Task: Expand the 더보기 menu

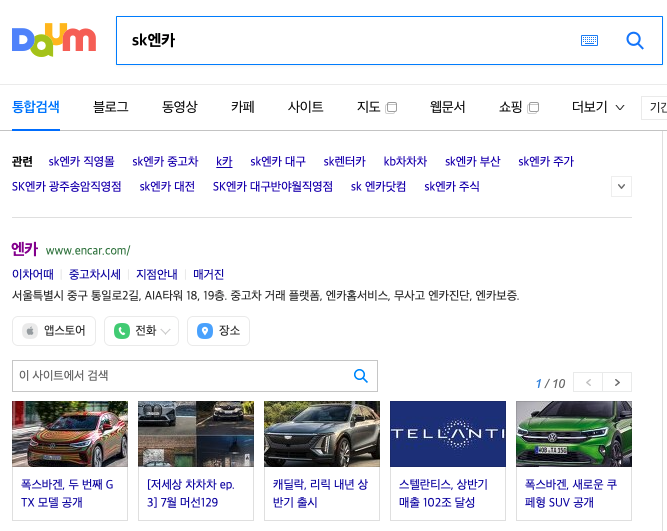Action: coord(598,107)
